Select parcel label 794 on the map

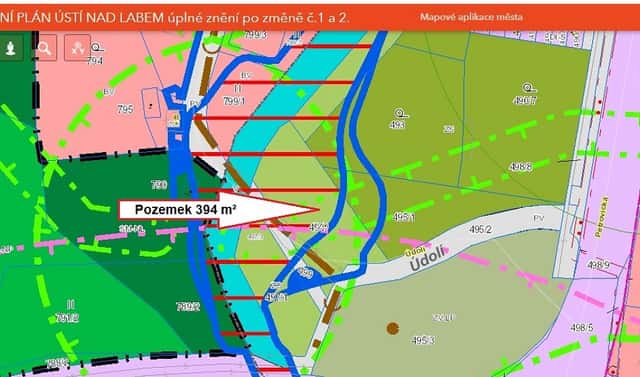click(x=95, y=61)
